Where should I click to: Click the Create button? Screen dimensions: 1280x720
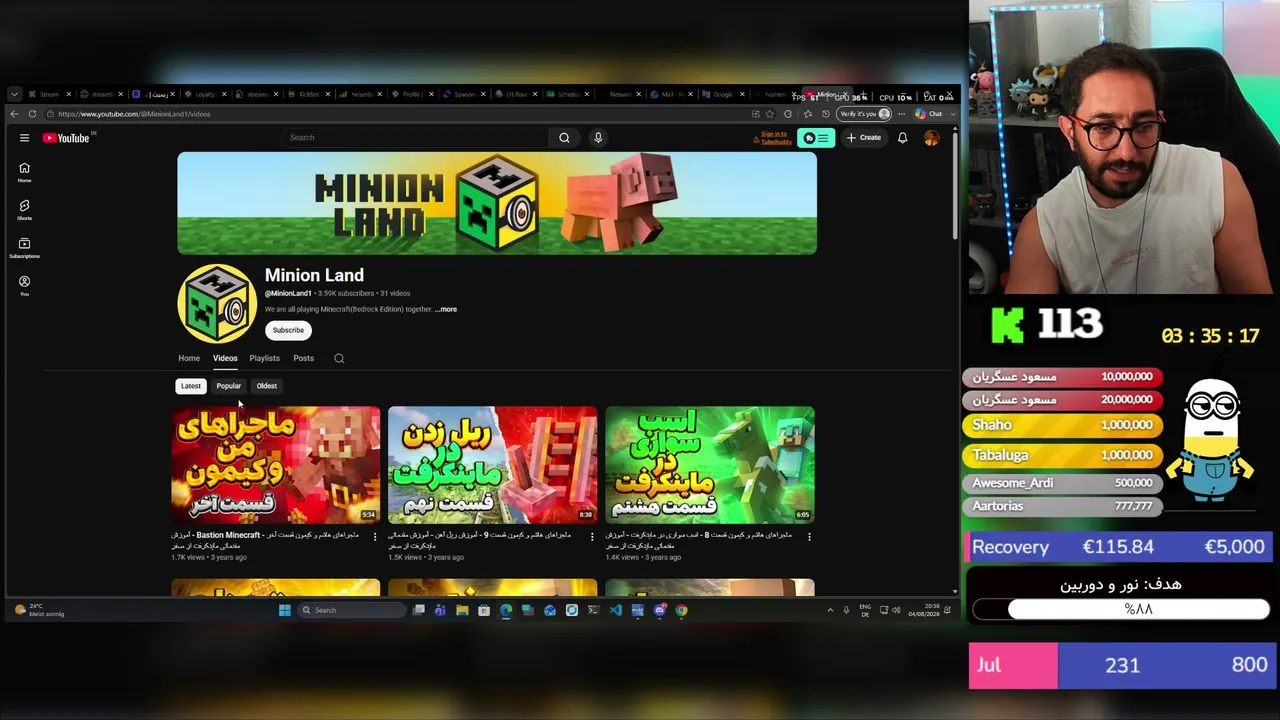pos(864,138)
